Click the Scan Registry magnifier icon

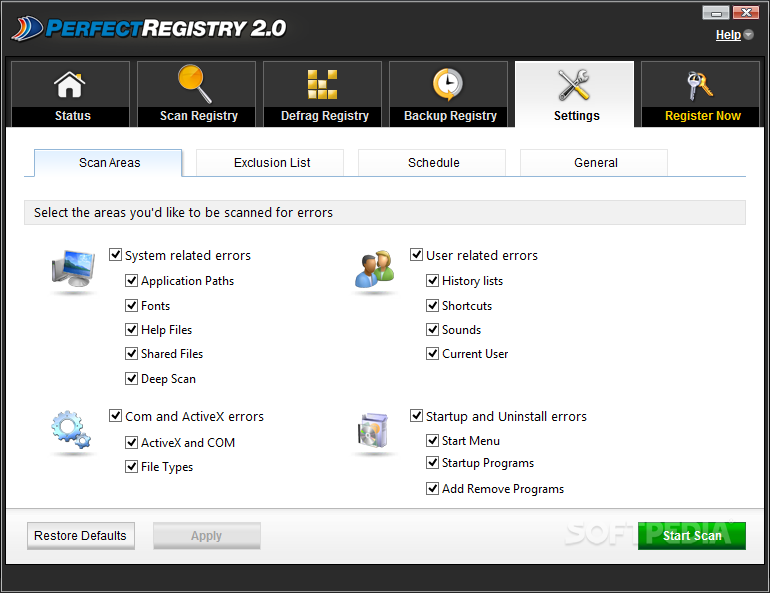[x=194, y=83]
